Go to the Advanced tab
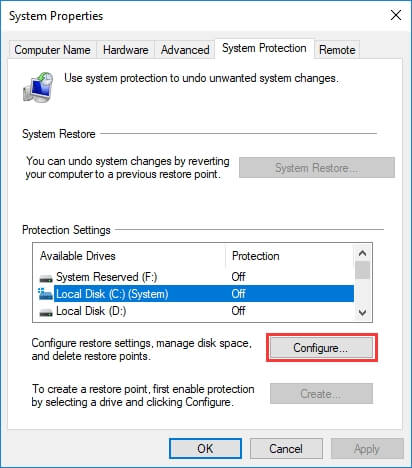Viewport: 412px width, 468px height. (185, 50)
